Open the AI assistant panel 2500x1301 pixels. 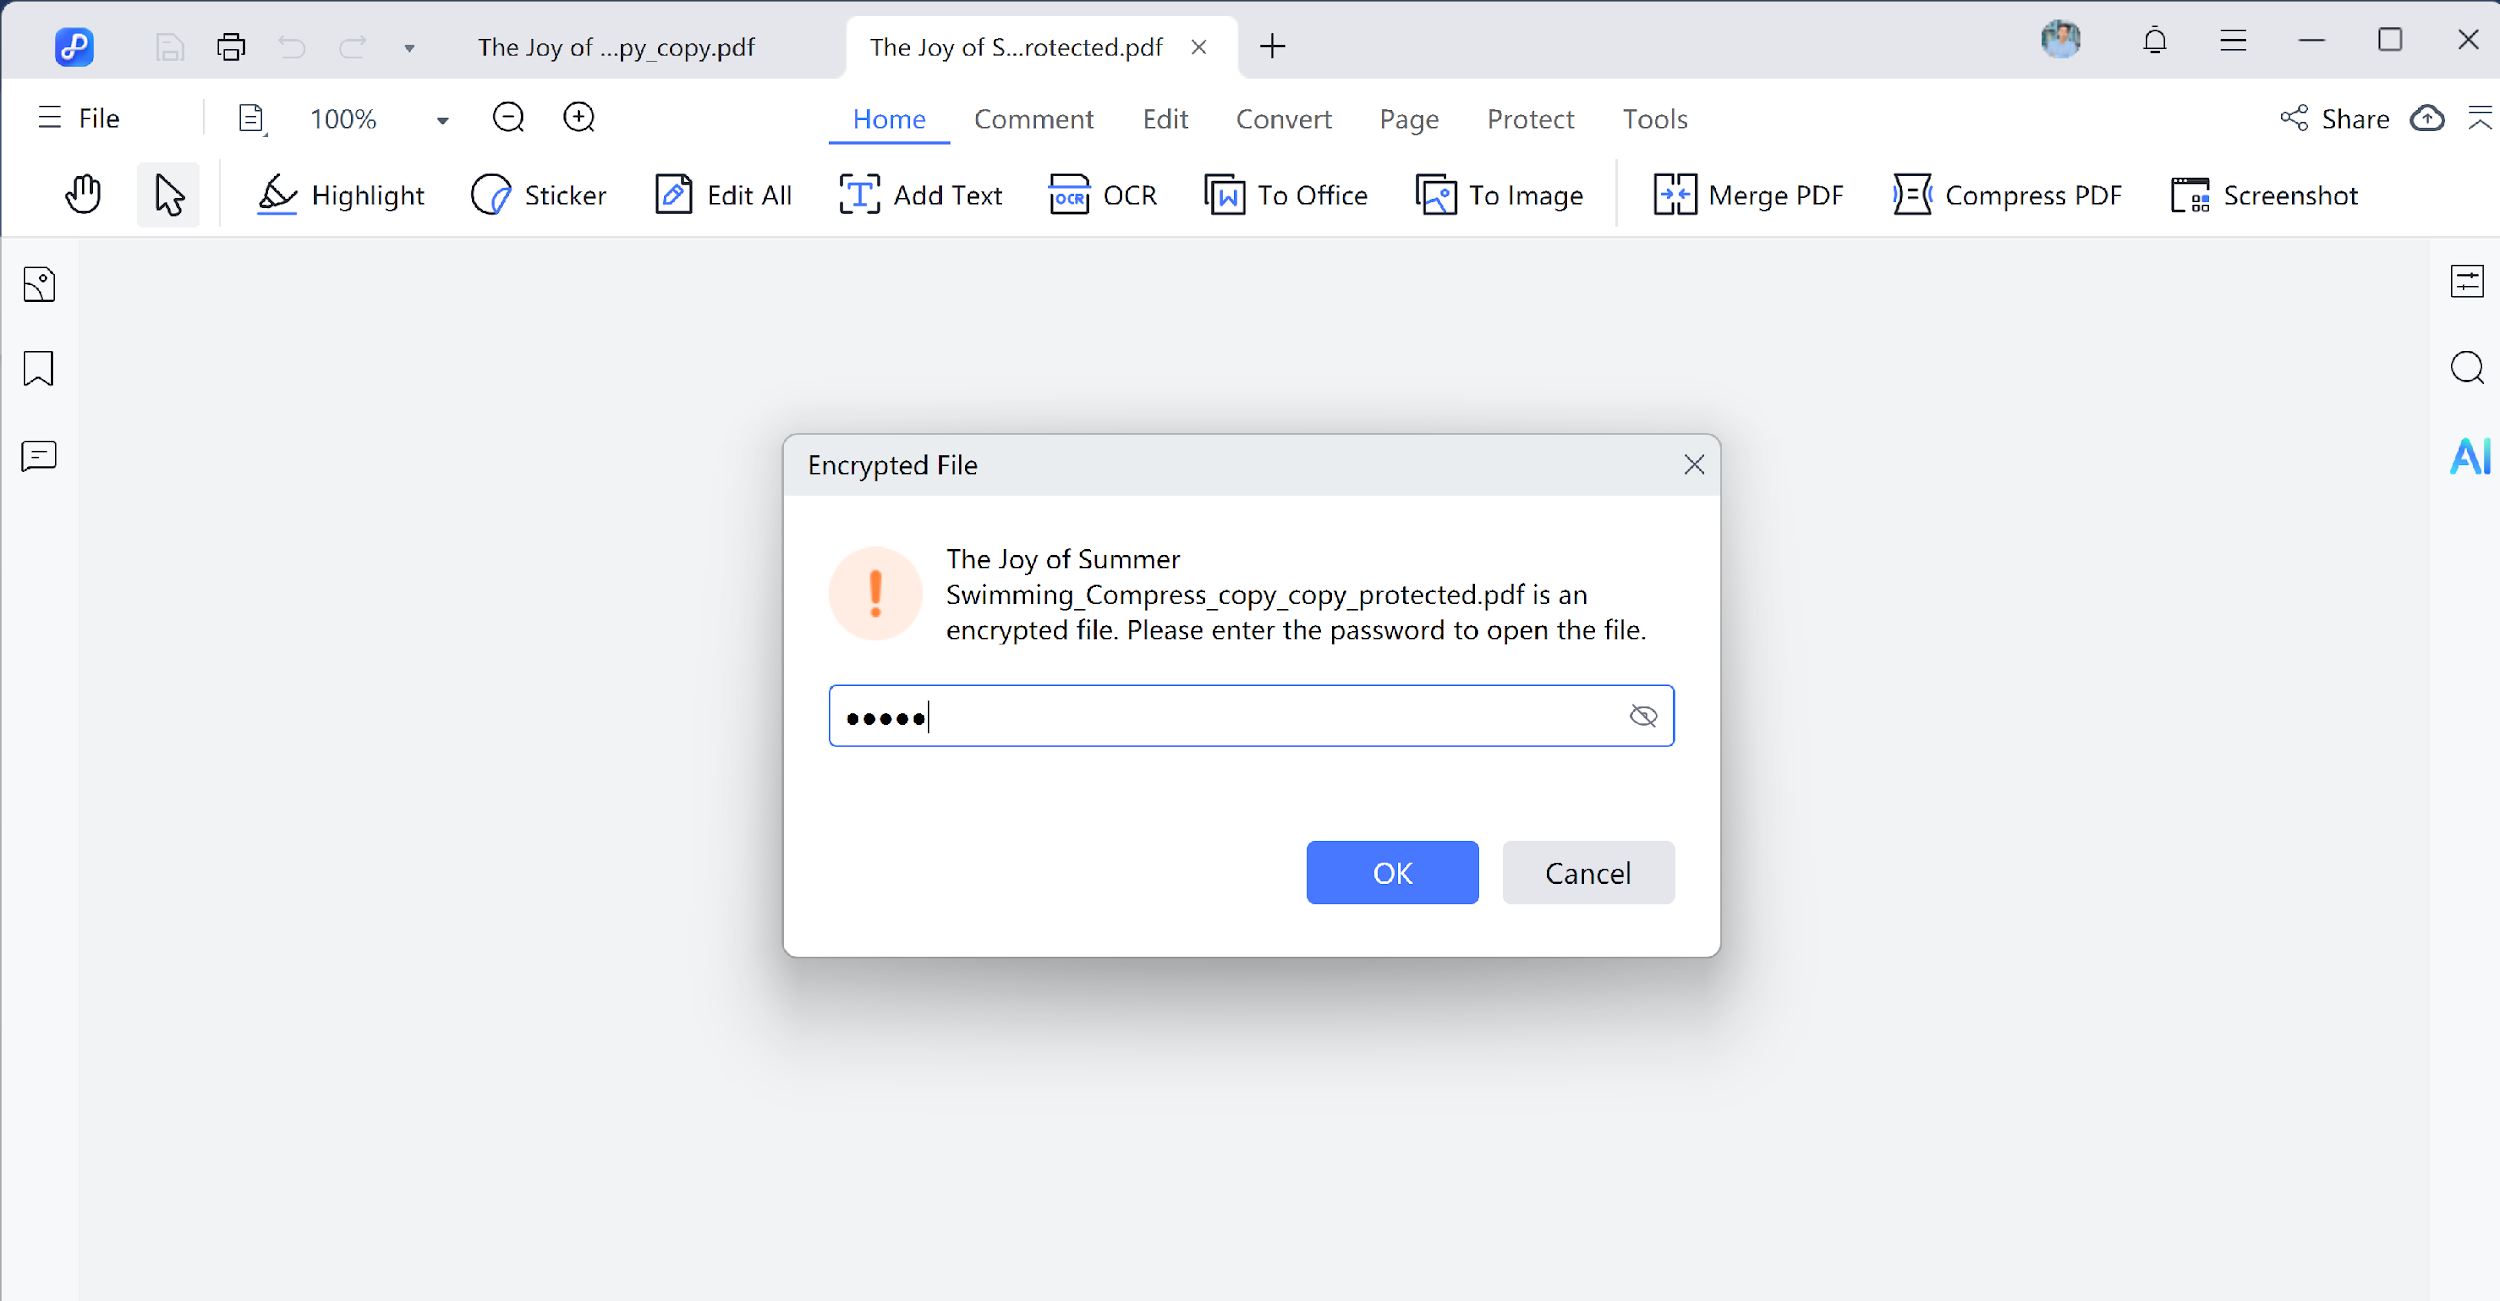point(2468,455)
